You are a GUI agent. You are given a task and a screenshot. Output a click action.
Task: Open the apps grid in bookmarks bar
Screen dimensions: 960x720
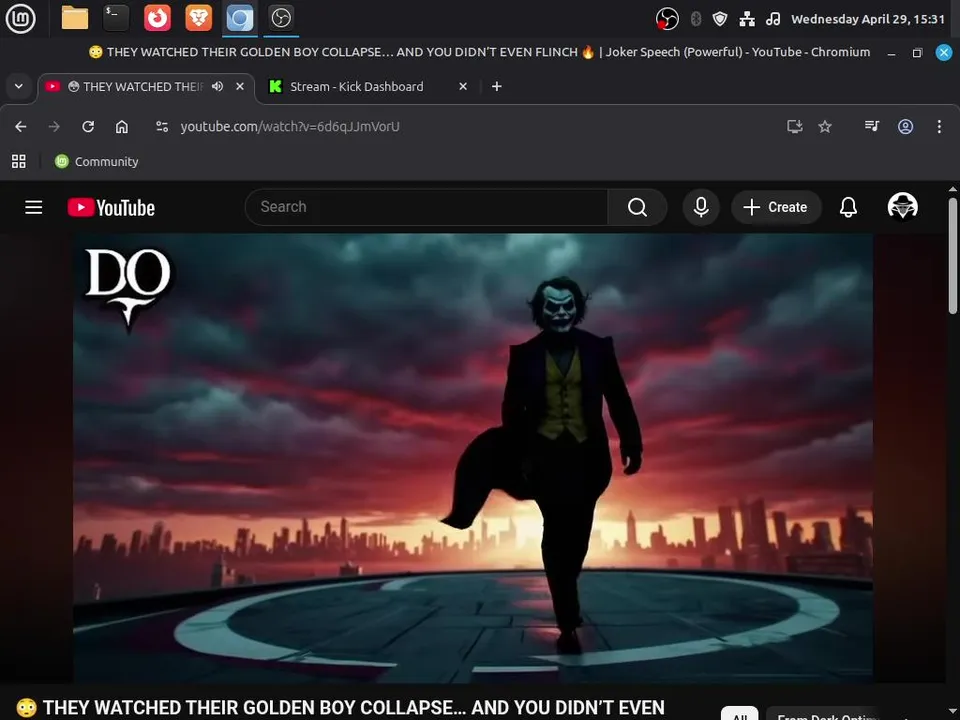pos(19,161)
